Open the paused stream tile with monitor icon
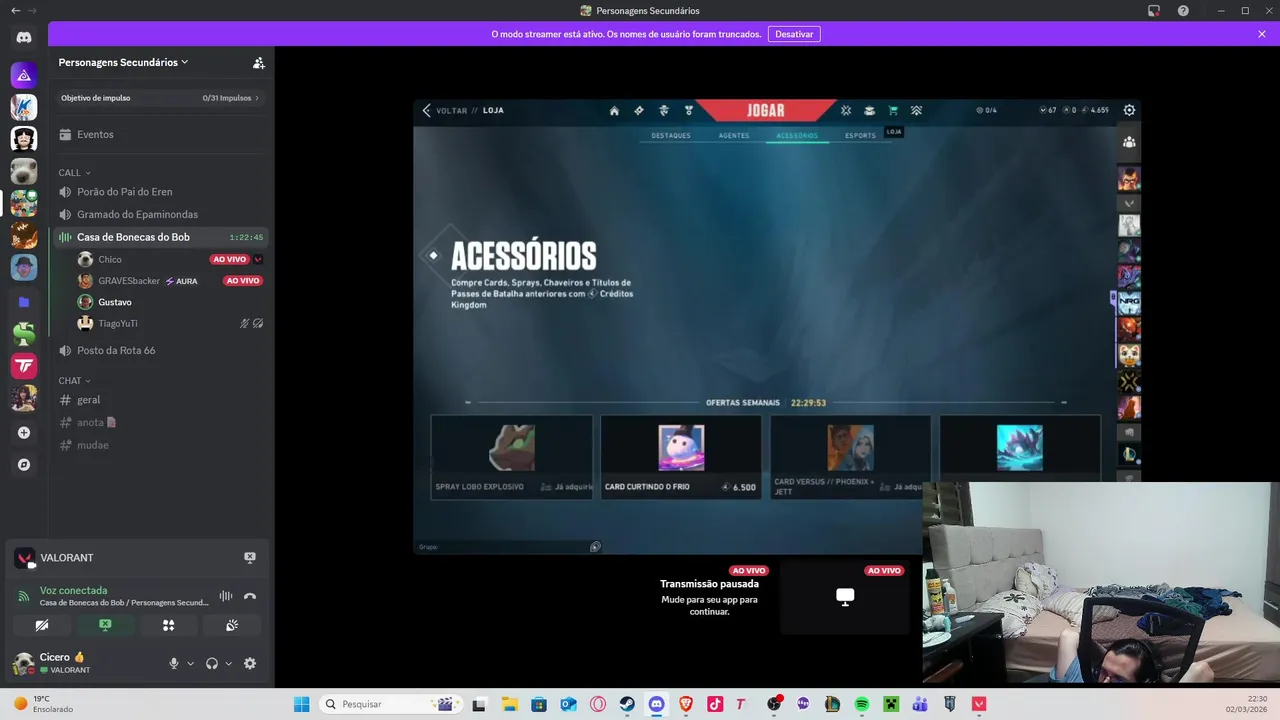The image size is (1280, 720). (x=845, y=597)
